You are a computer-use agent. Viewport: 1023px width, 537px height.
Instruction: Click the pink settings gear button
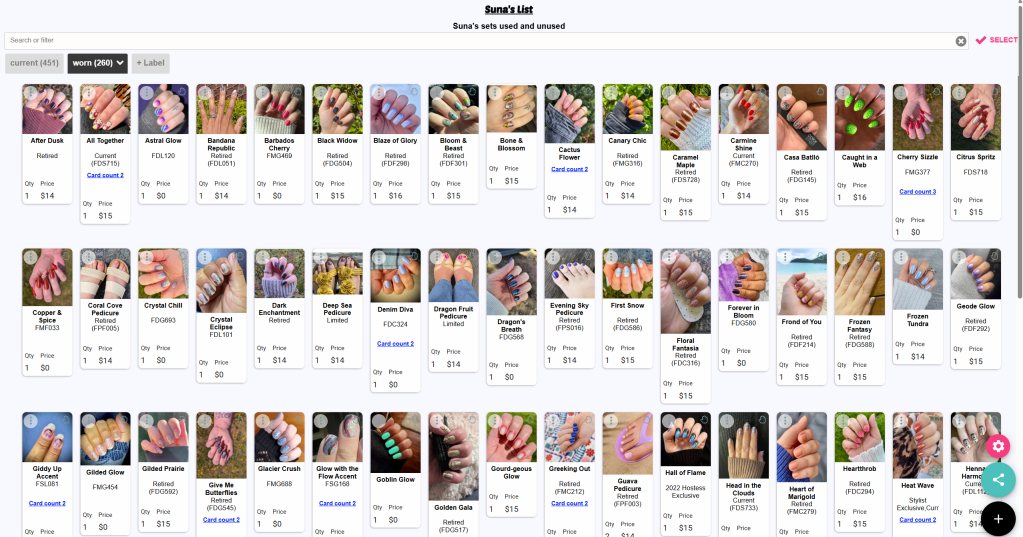pos(998,446)
